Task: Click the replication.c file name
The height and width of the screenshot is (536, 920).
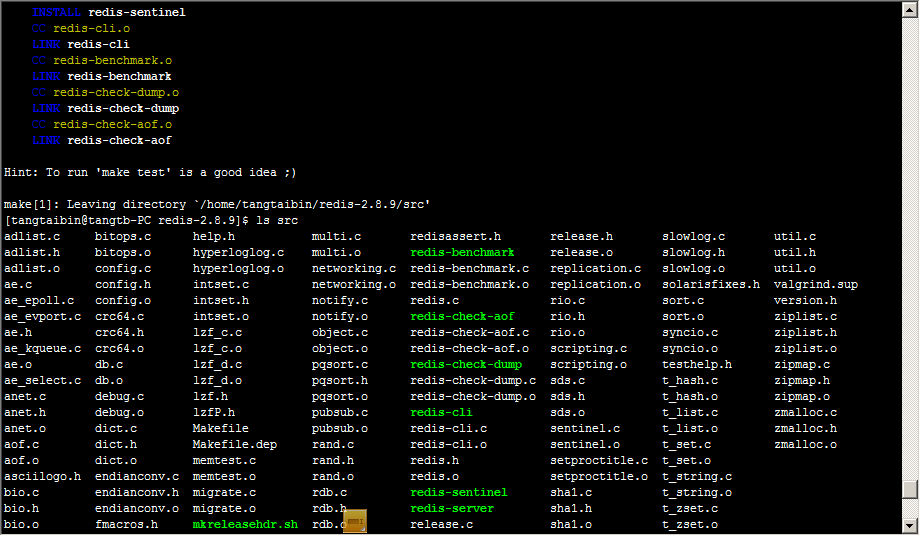Action: point(596,268)
